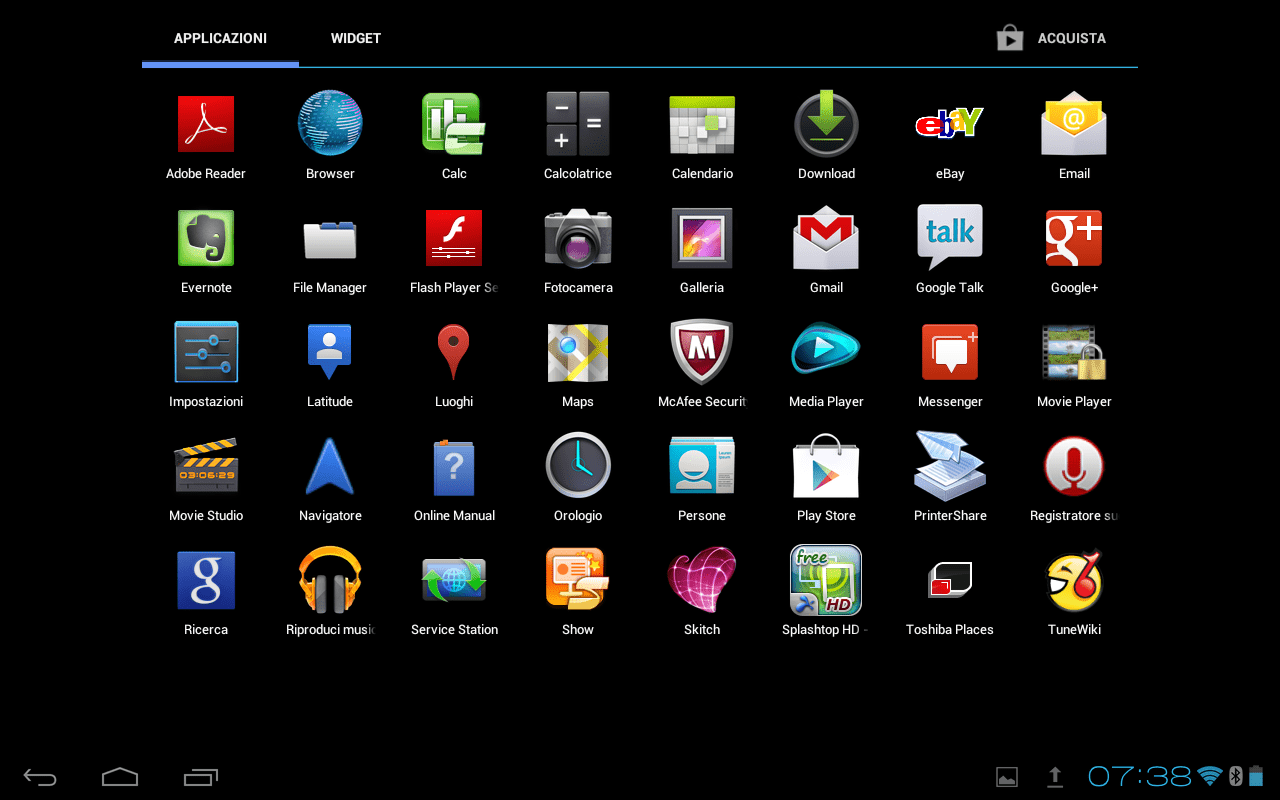
Task: Switch to the Widget tab
Action: coord(356,38)
